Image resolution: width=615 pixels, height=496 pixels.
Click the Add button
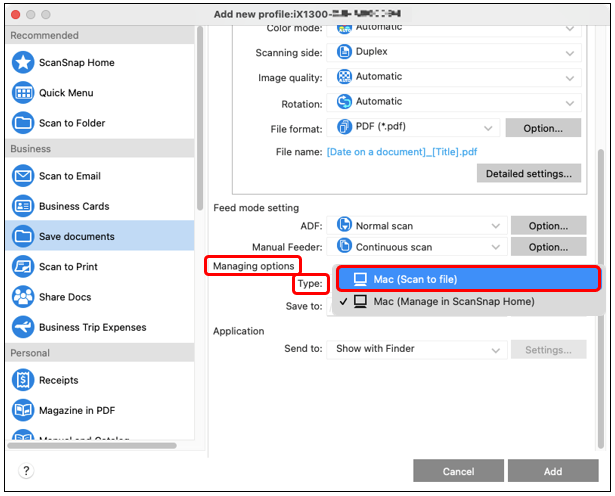click(553, 471)
